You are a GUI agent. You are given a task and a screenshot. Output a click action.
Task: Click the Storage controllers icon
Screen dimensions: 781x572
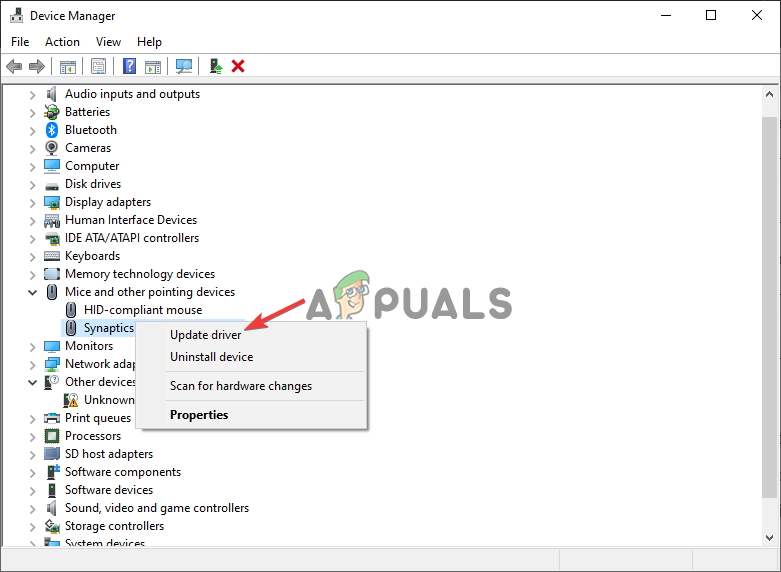click(x=52, y=526)
